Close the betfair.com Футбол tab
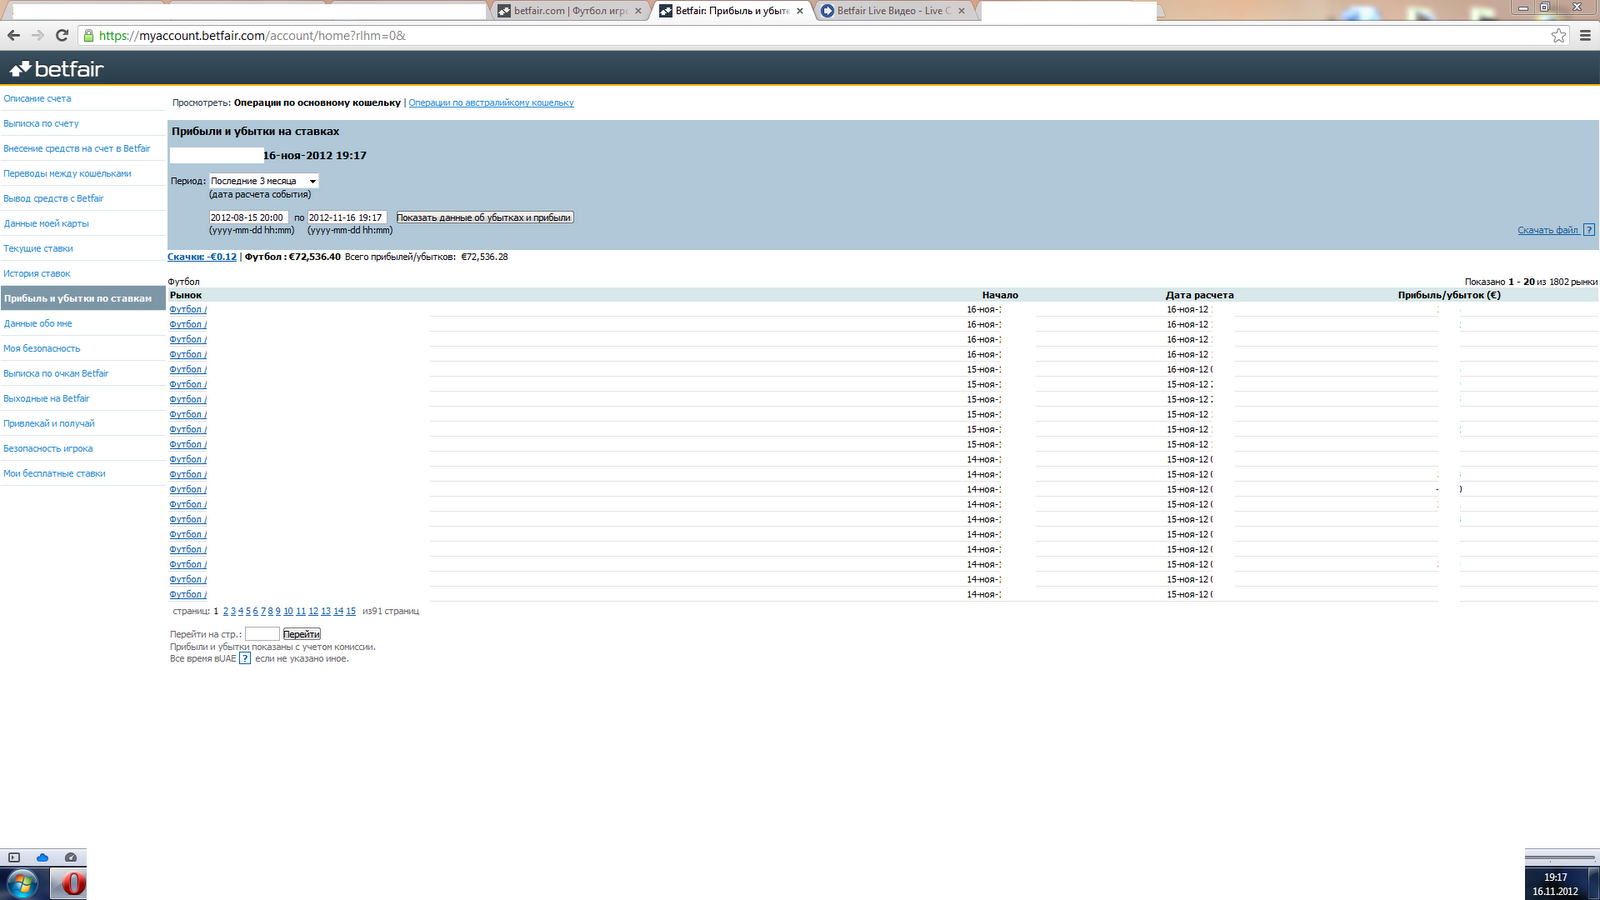 click(x=638, y=11)
